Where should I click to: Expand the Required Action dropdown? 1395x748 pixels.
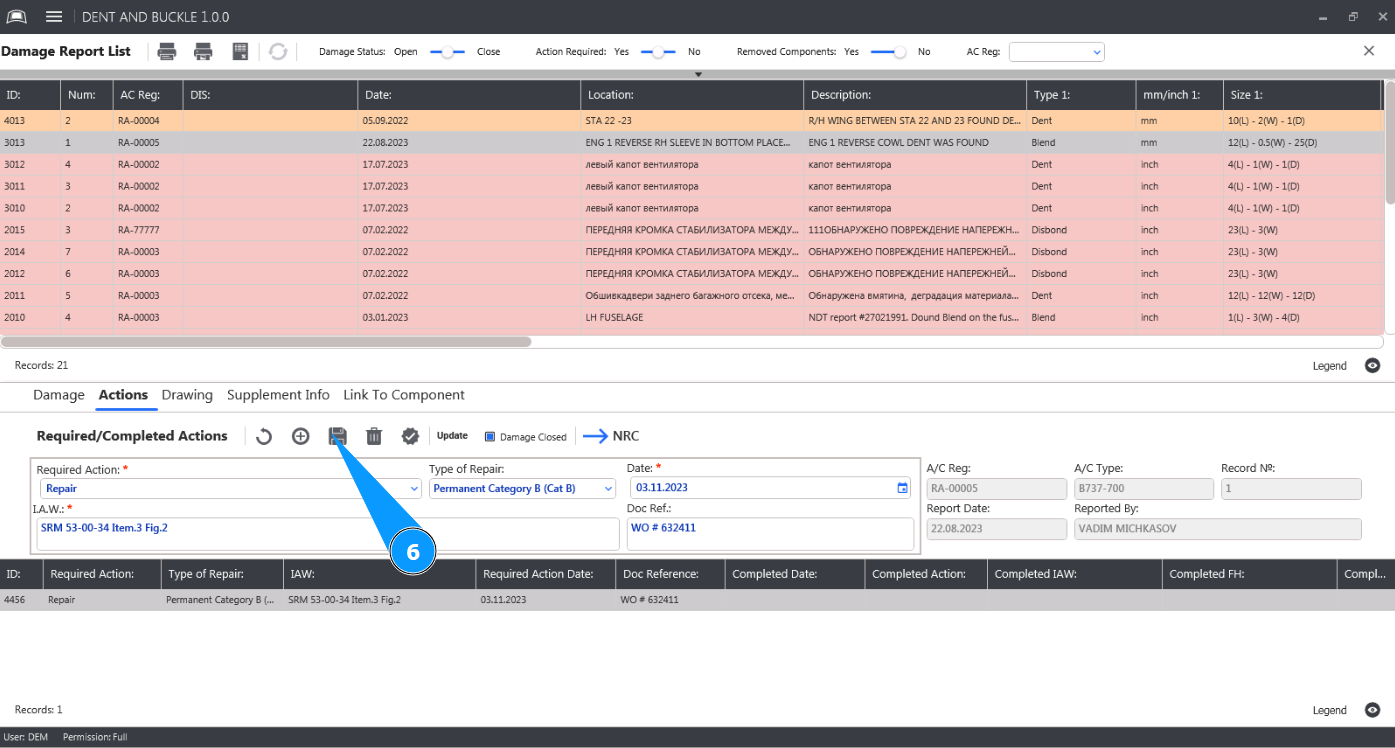(414, 489)
